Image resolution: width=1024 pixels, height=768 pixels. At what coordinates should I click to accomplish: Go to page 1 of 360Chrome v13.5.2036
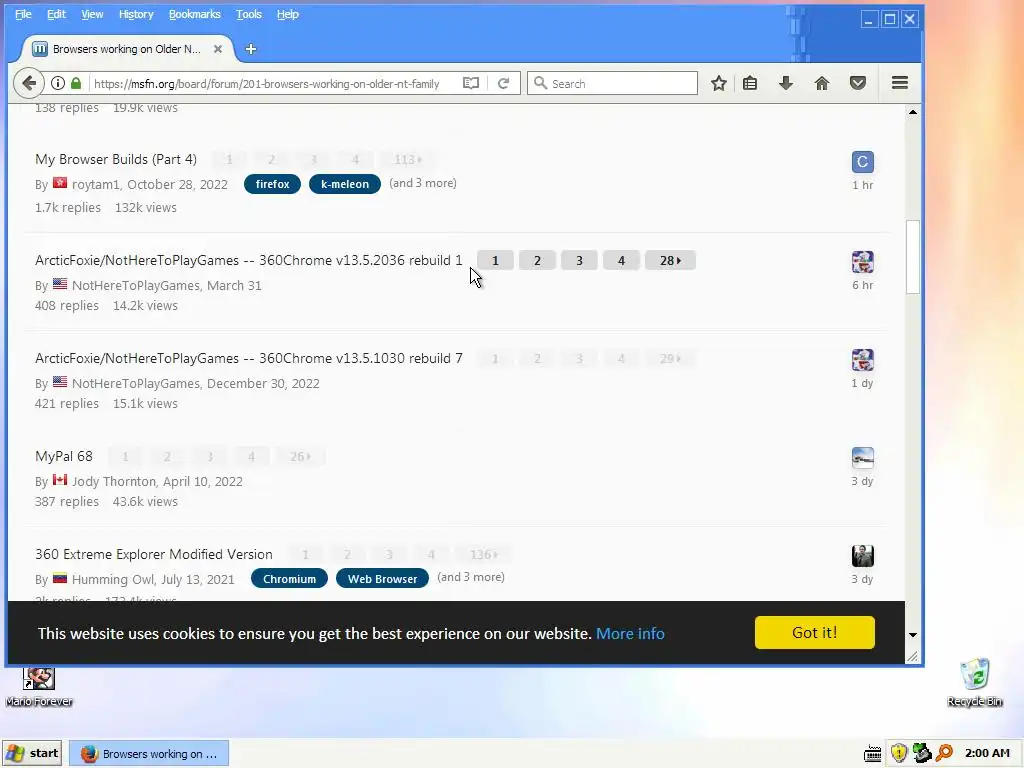(x=495, y=261)
